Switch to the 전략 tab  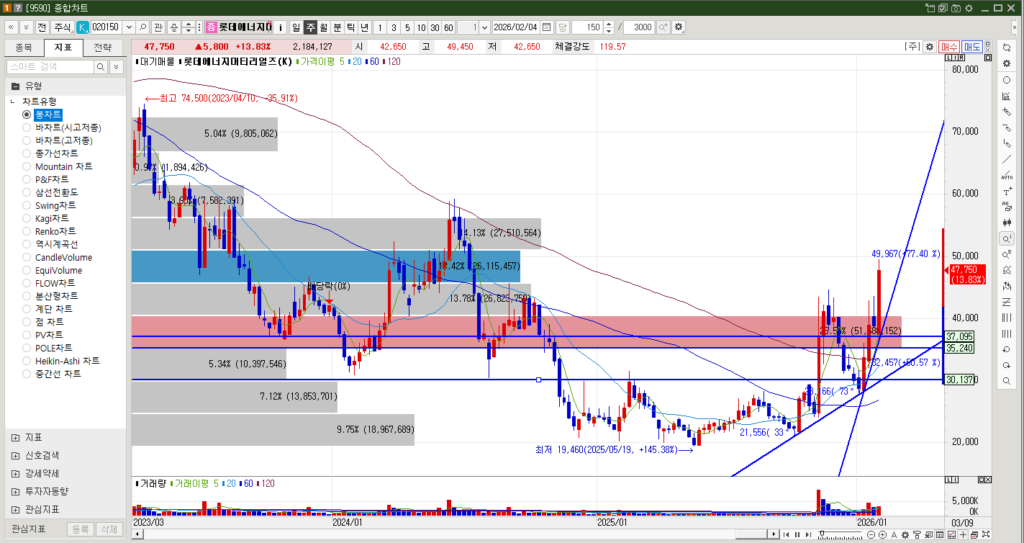(x=103, y=47)
